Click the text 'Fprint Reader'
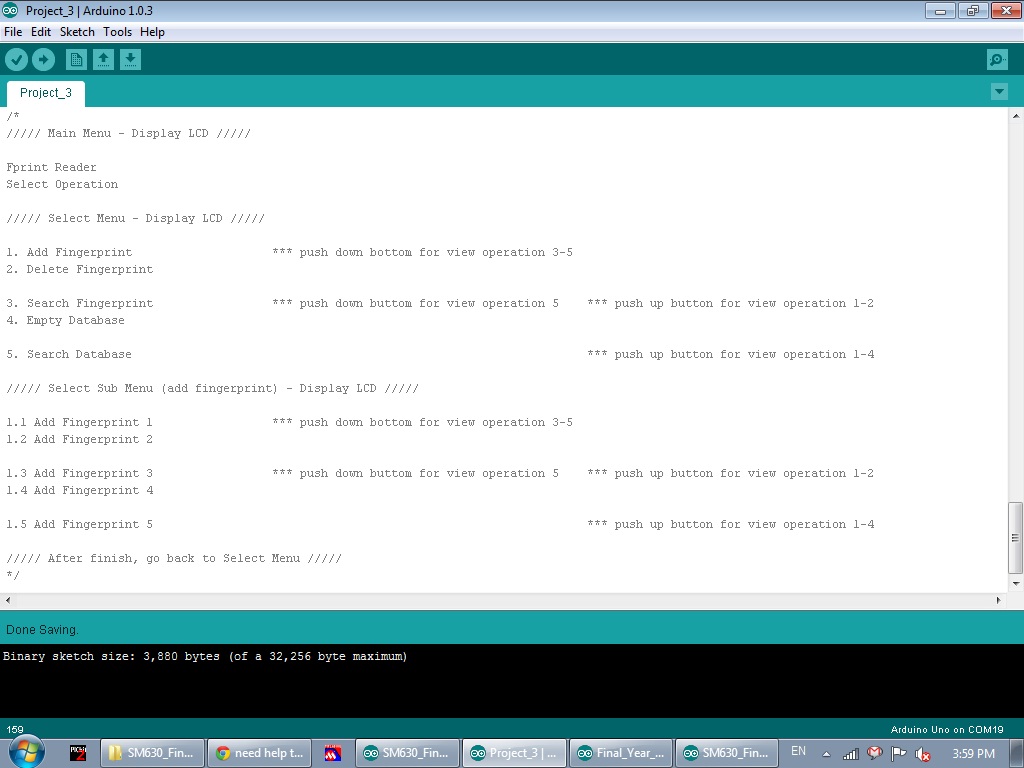 51,167
